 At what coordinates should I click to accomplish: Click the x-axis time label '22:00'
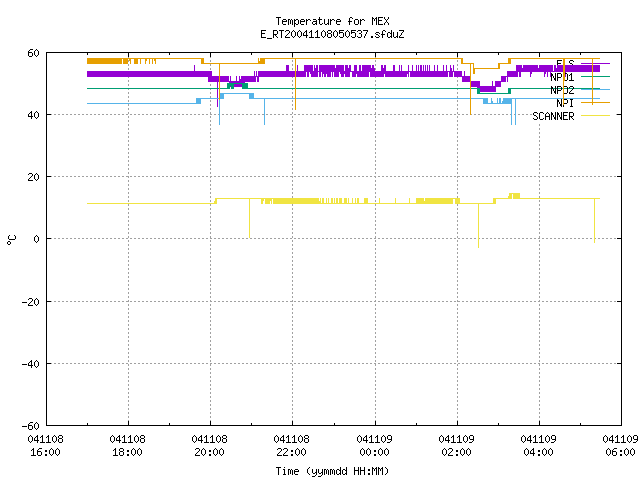pos(291,453)
